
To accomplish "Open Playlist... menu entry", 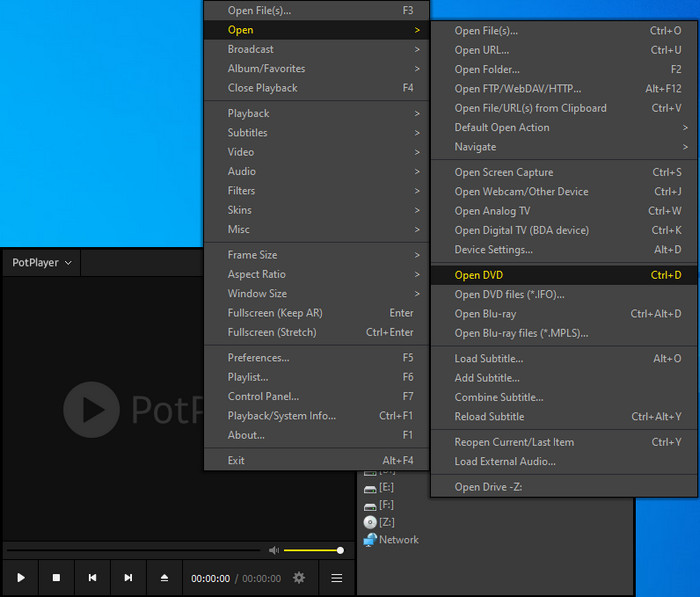I will point(317,377).
